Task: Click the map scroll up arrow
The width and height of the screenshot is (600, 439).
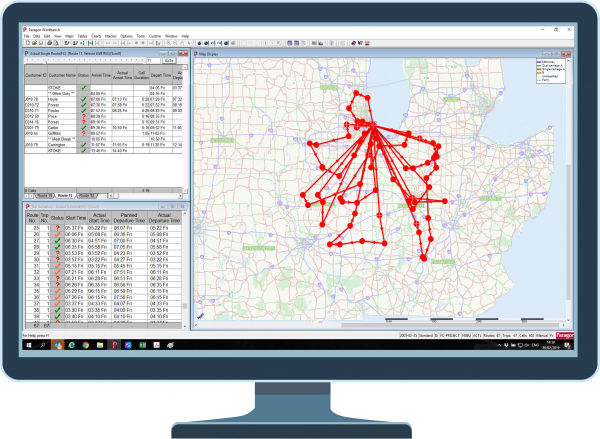Action: [x=568, y=61]
